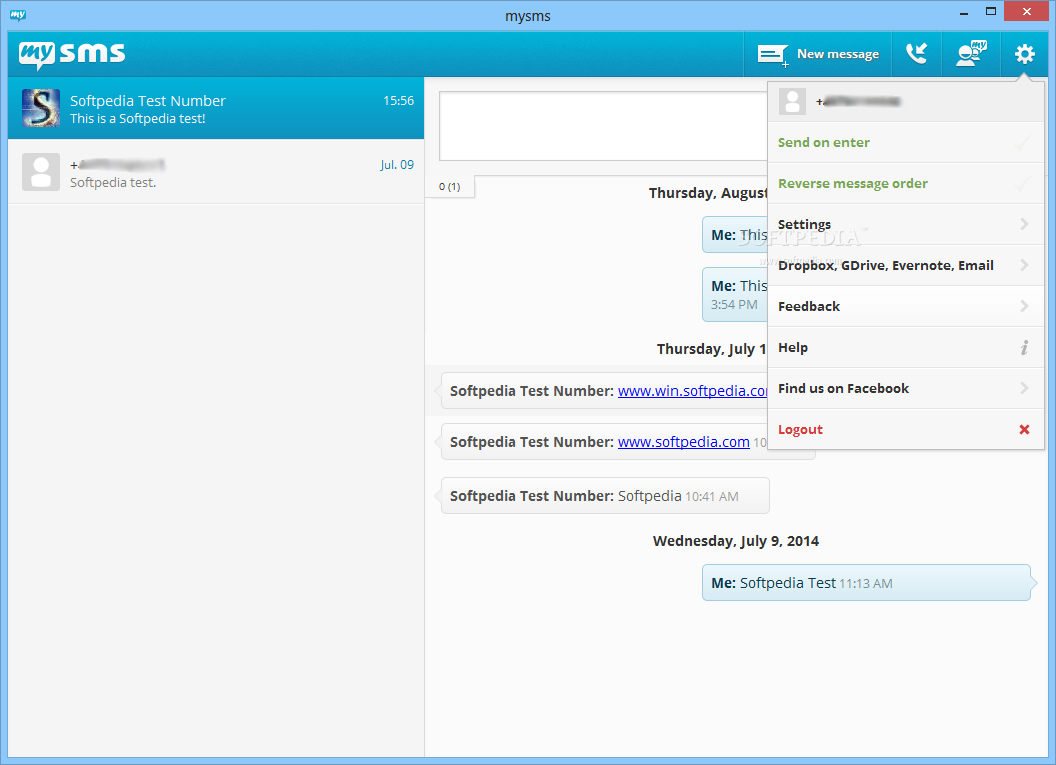Click the message text input box
The image size is (1056, 765).
point(603,126)
